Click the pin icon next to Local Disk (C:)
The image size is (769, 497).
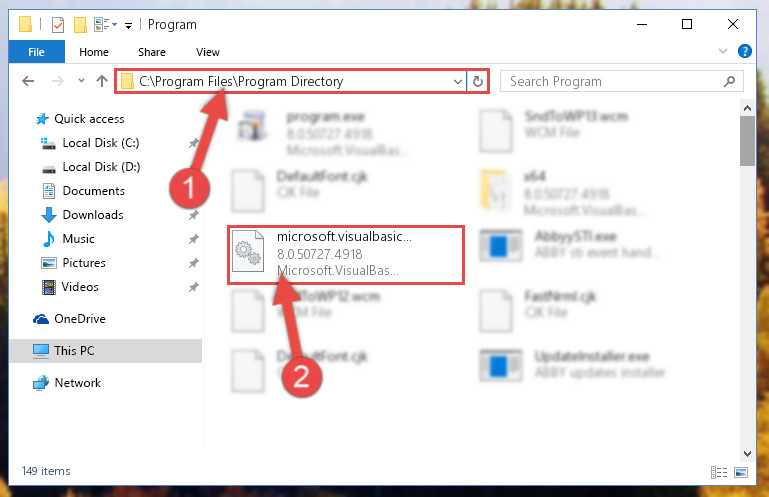194,143
